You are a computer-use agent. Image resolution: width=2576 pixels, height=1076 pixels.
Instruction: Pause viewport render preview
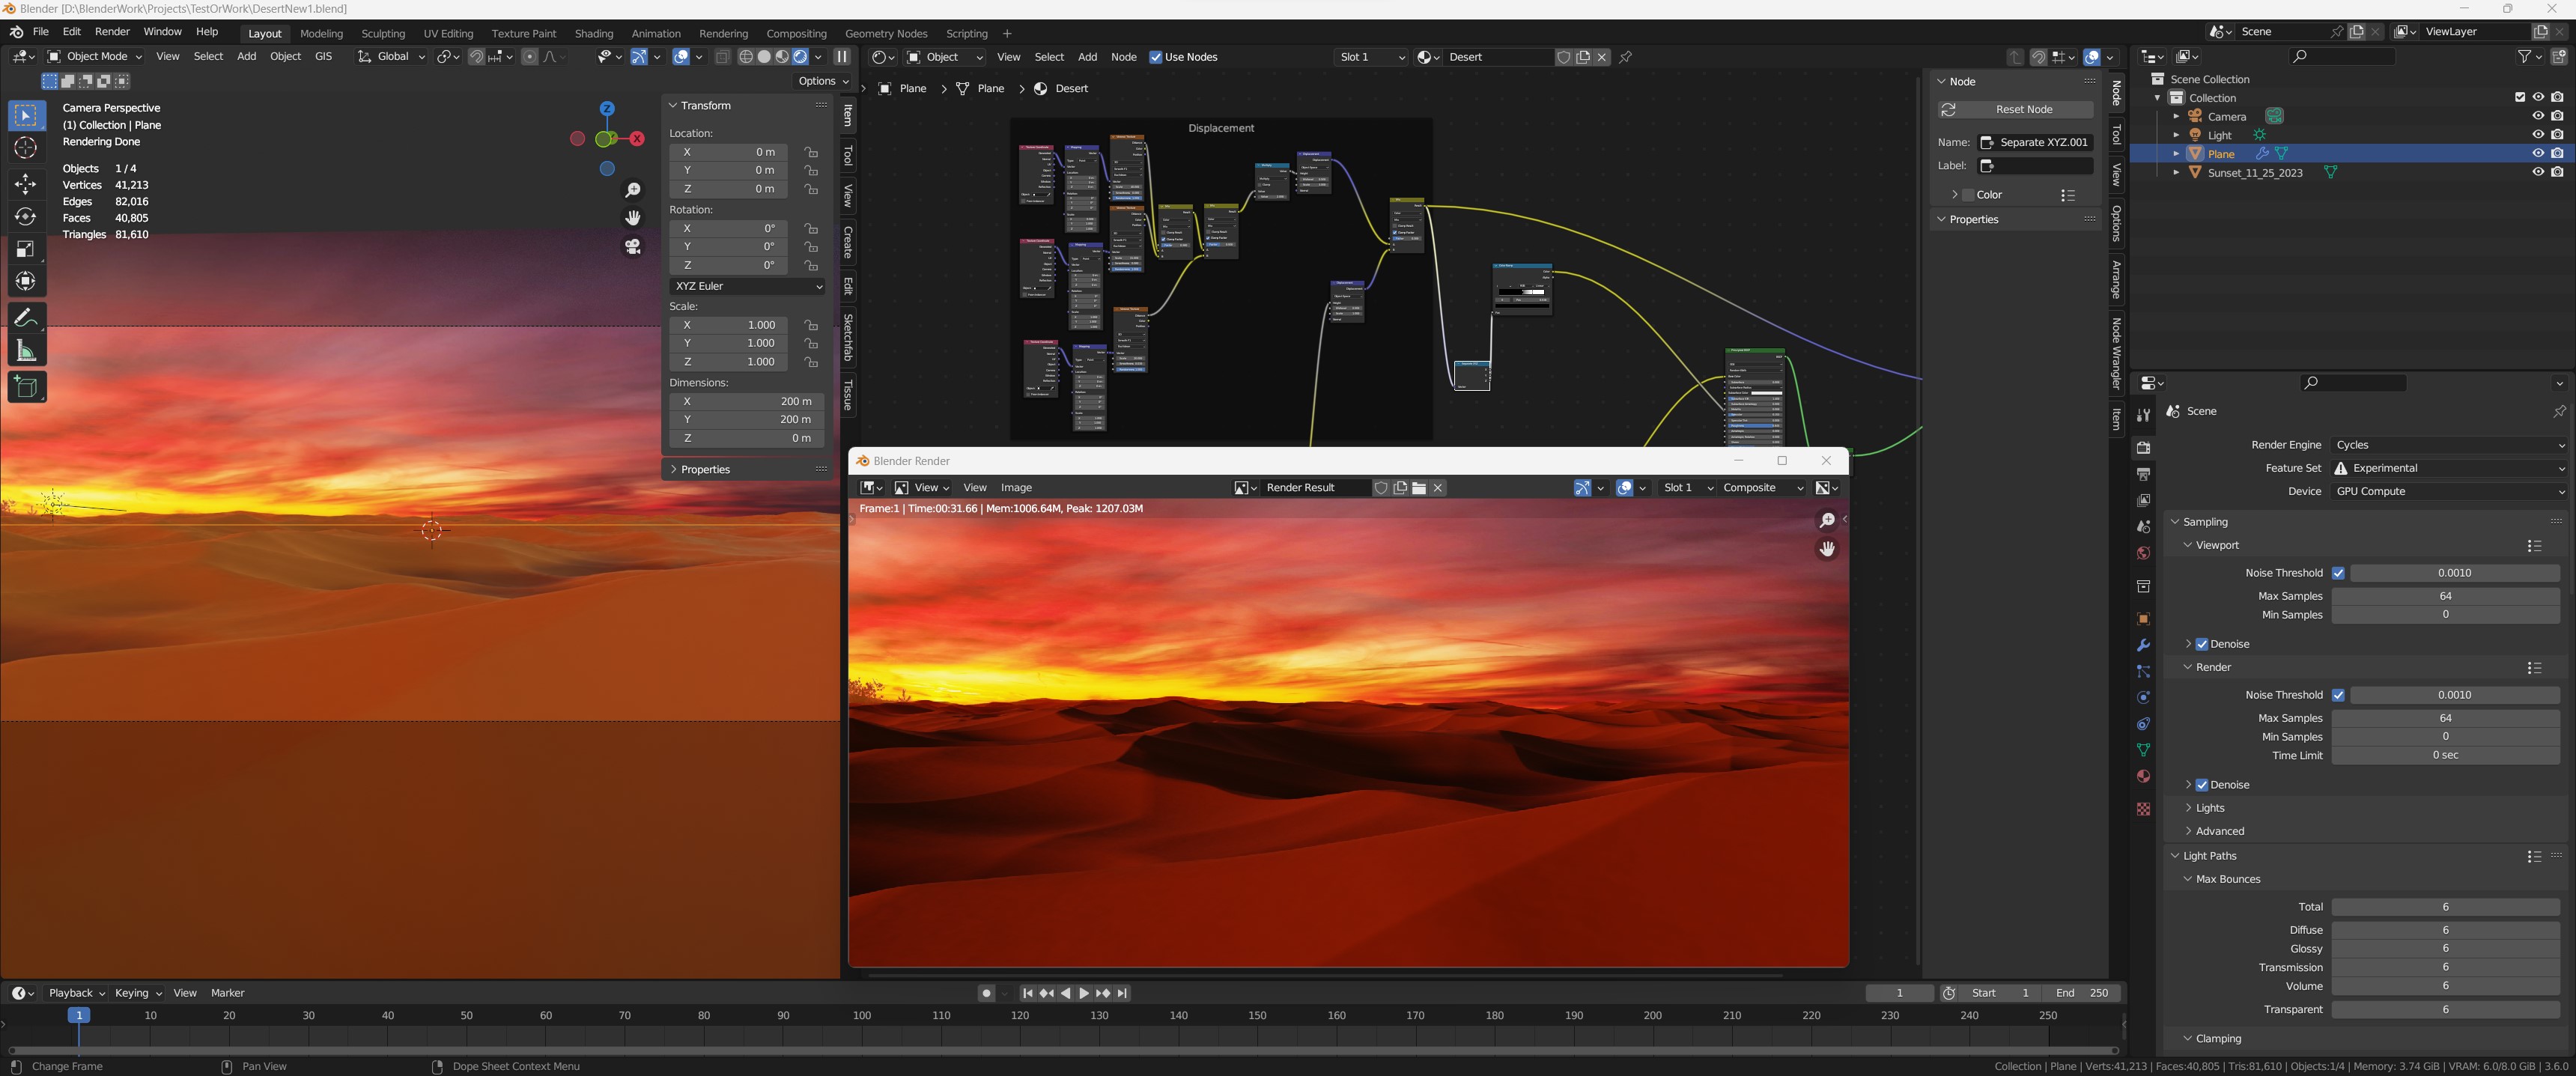[842, 57]
